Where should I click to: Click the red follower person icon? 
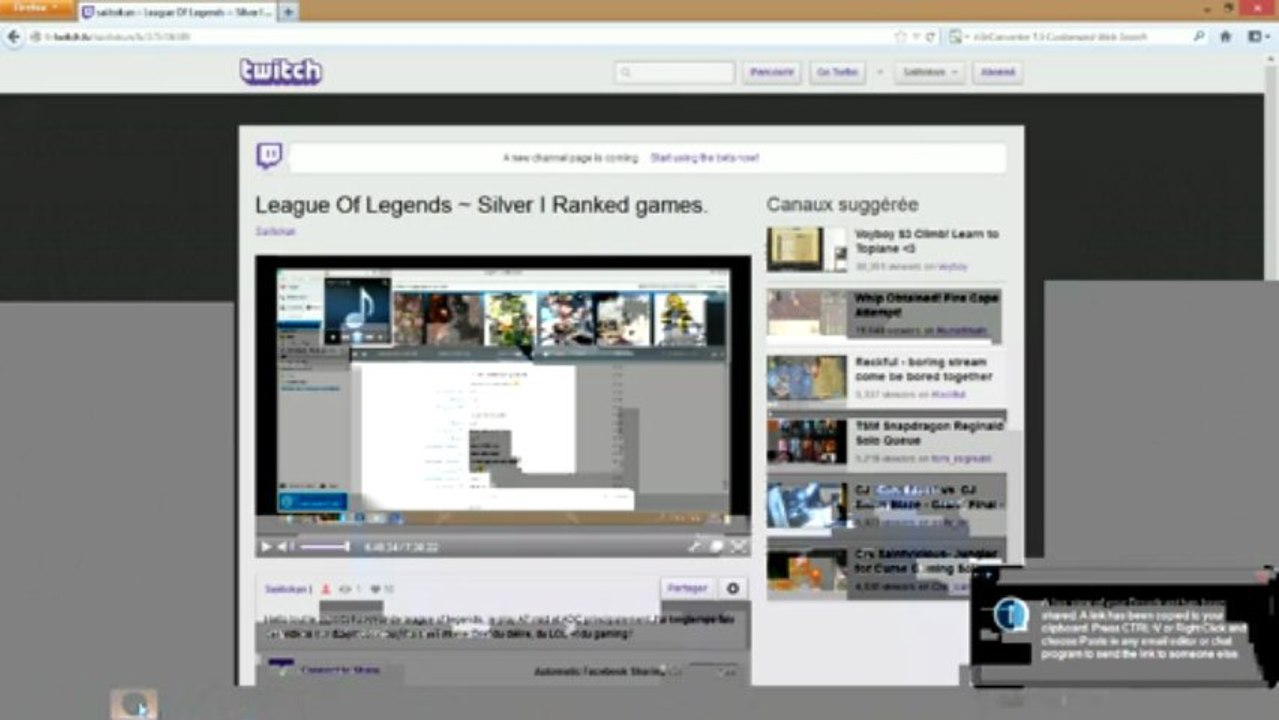point(326,589)
